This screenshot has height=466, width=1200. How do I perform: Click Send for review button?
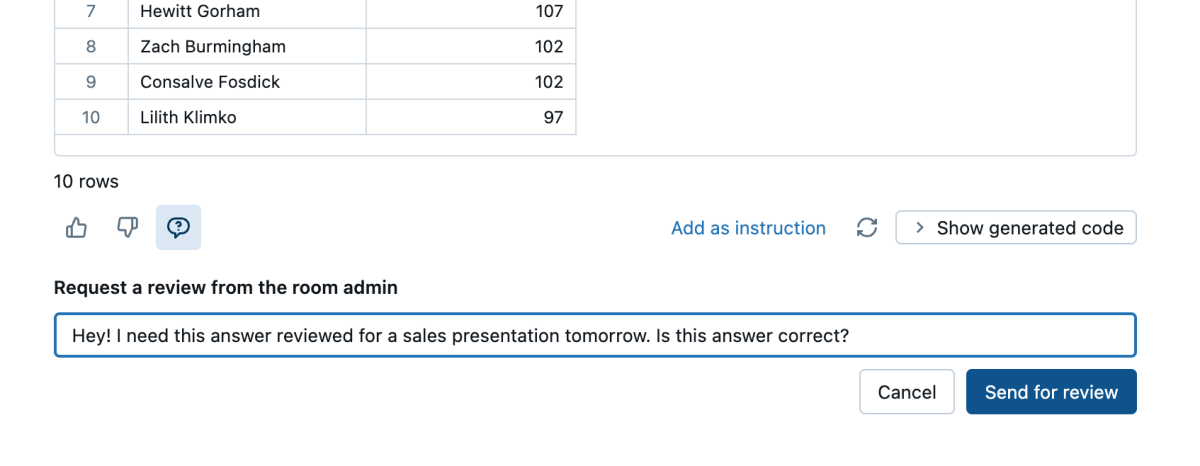[1051, 392]
